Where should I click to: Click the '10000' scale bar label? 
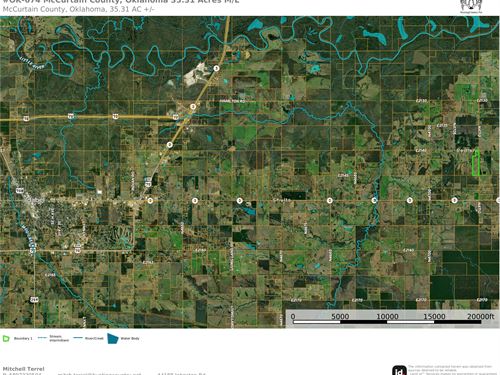(x=387, y=316)
